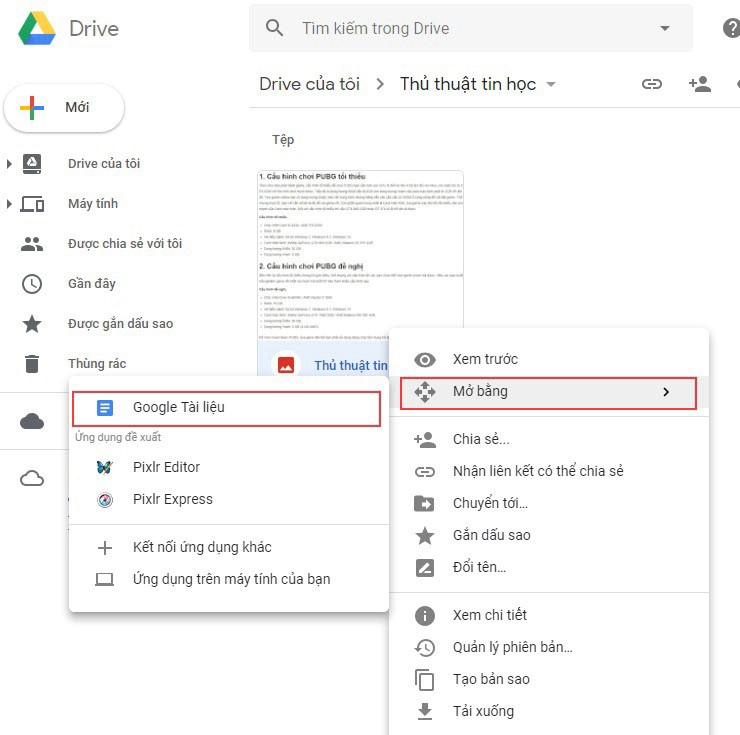
Task: Click the Mới new button
Action: [64, 108]
